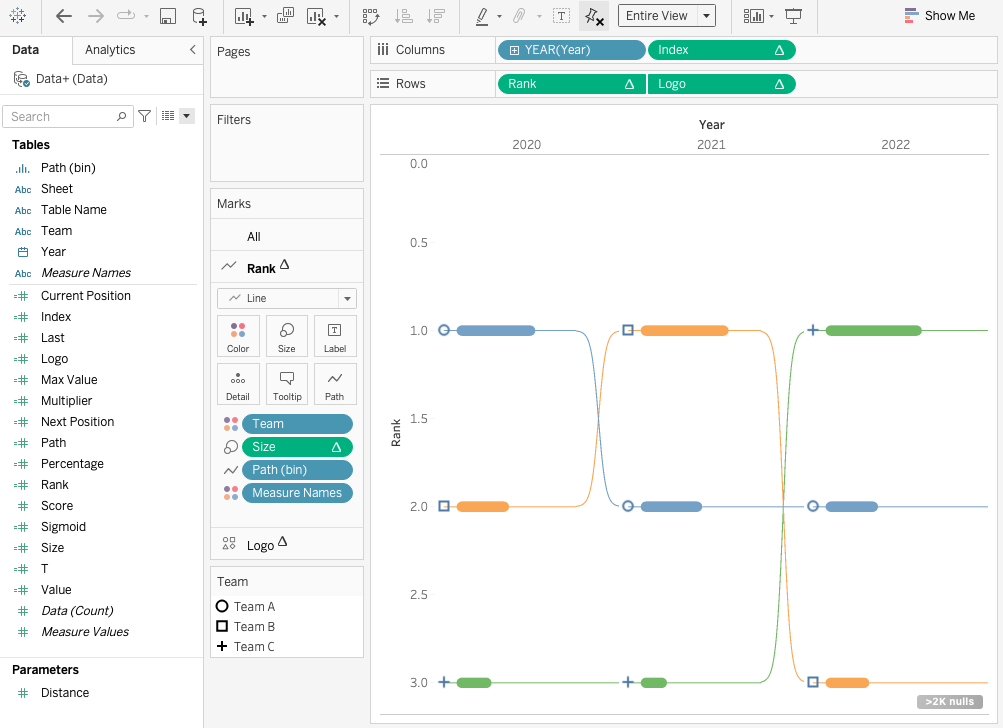Click the 2021 year column header
1003x728 pixels.
pyautogui.click(x=711, y=145)
